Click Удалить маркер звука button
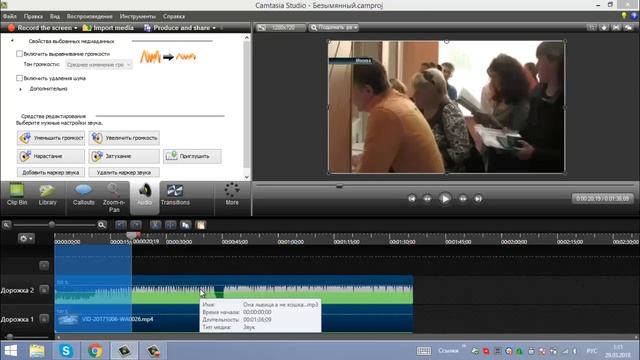Screen dimensions: 640x360 tap(124, 172)
